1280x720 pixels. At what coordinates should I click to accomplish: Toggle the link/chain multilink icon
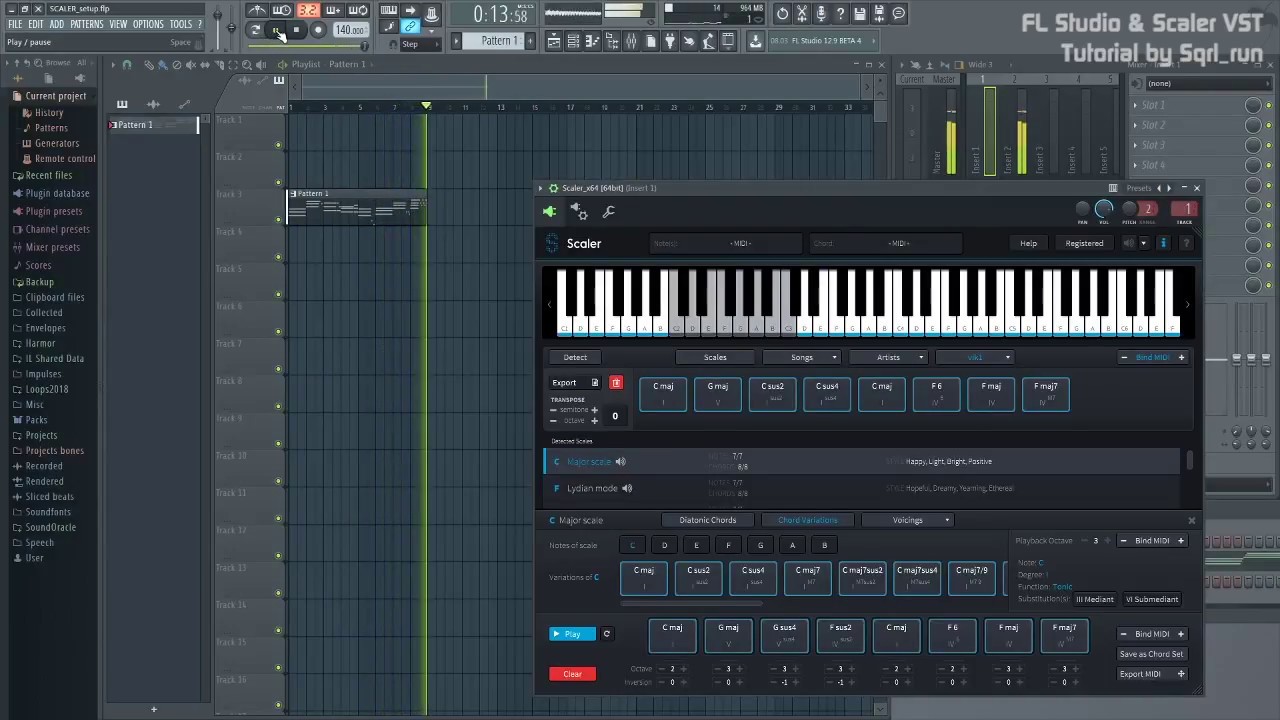pyautogui.click(x=410, y=27)
